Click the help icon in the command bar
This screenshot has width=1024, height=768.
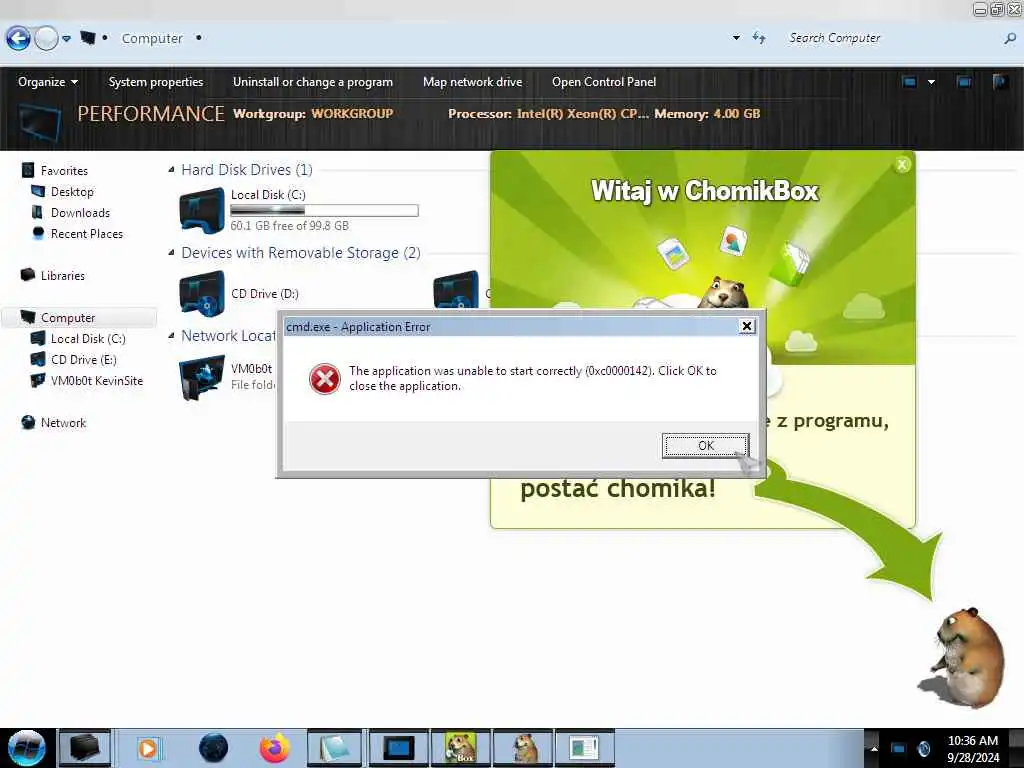click(1000, 82)
